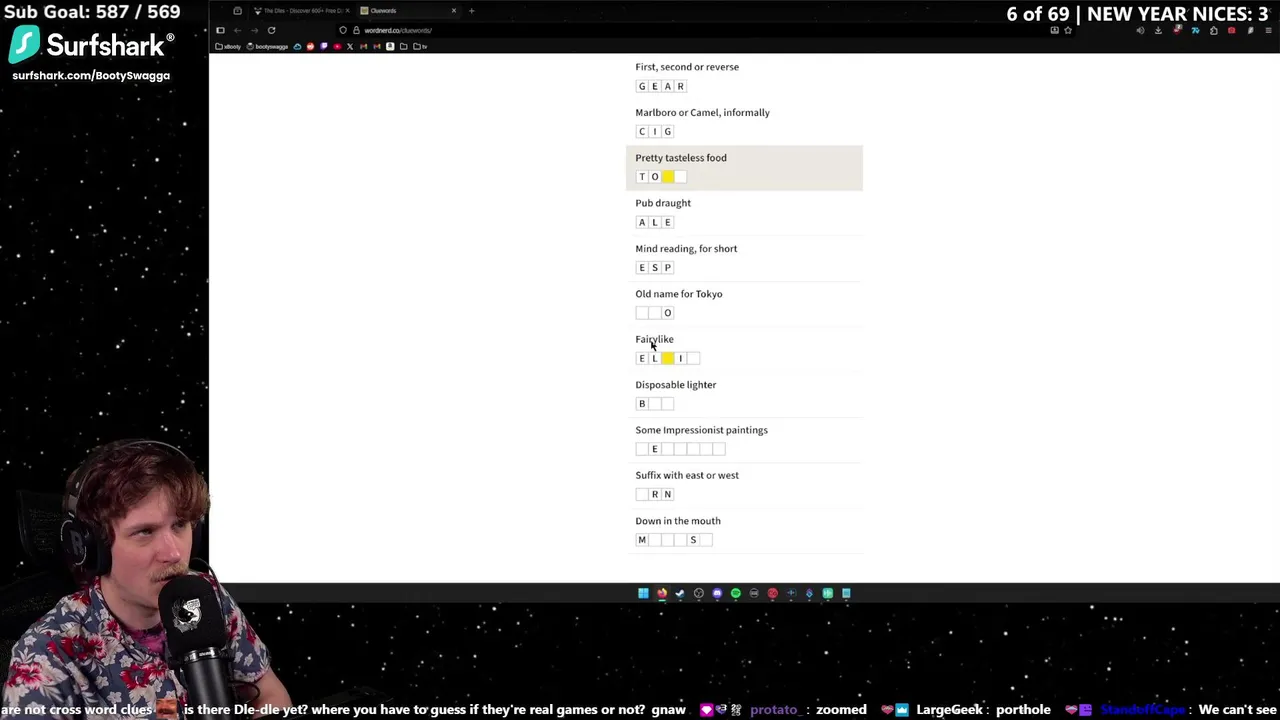Select the yellow box in Fairylike answer

point(668,358)
